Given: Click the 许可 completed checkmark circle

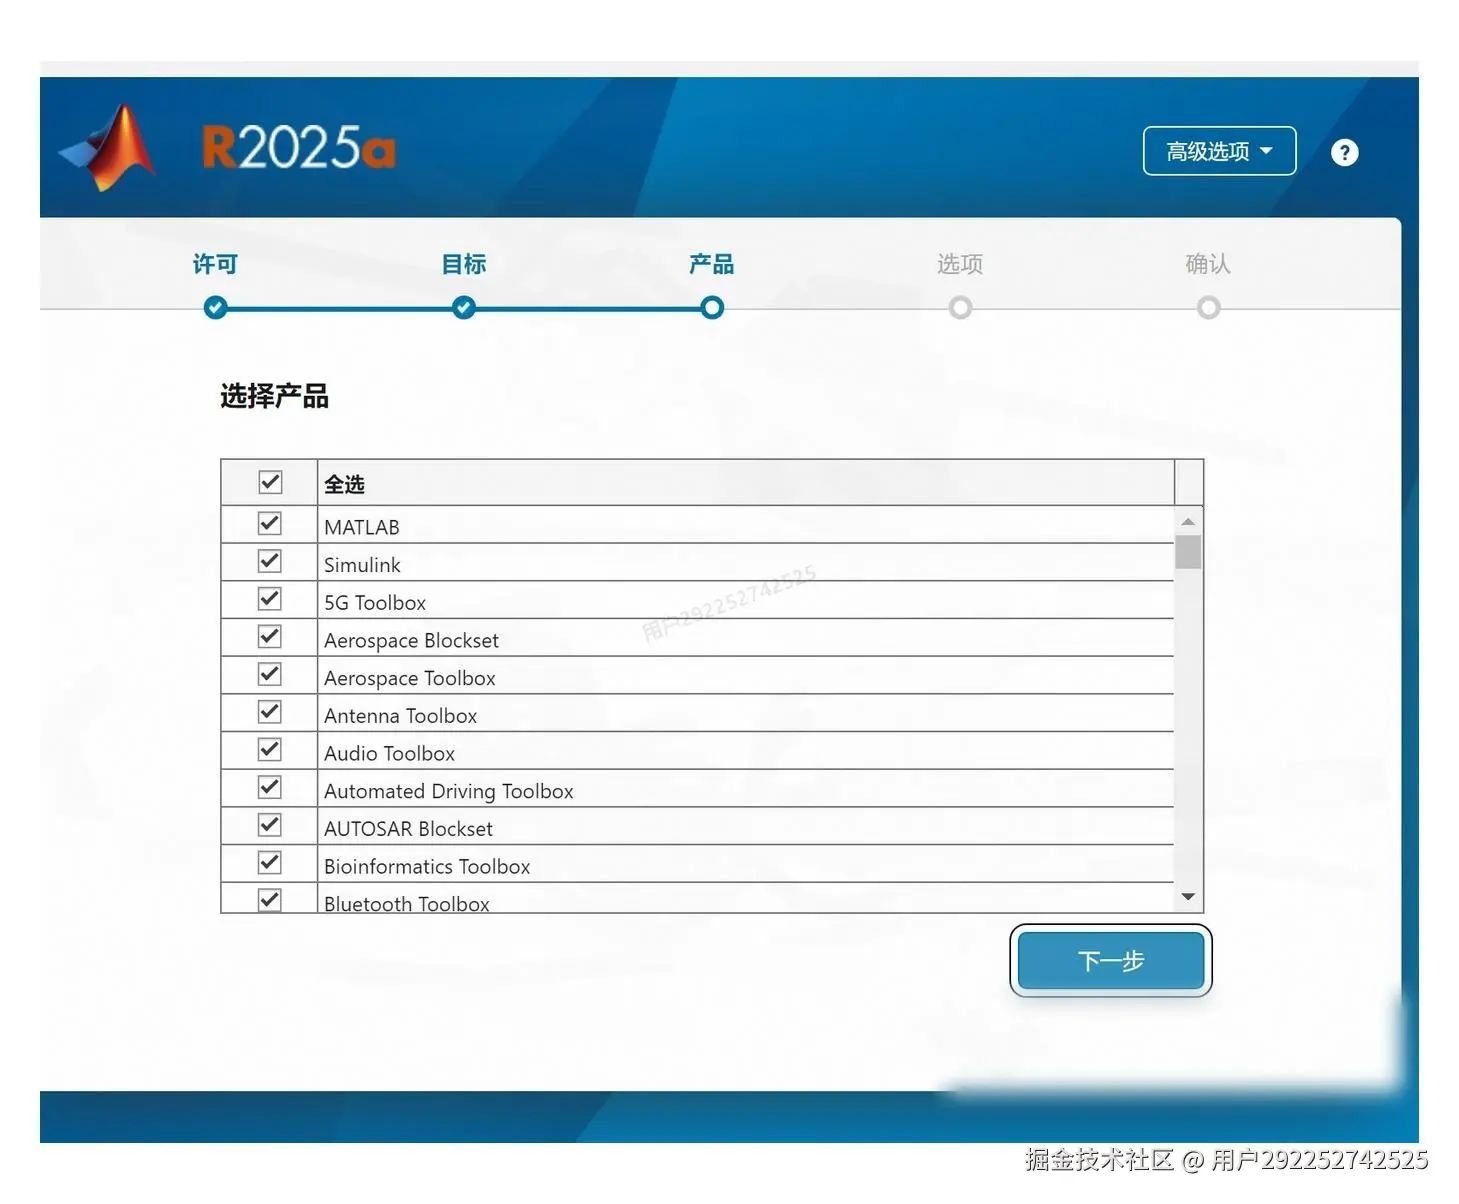Looking at the screenshot, I should coord(214,308).
